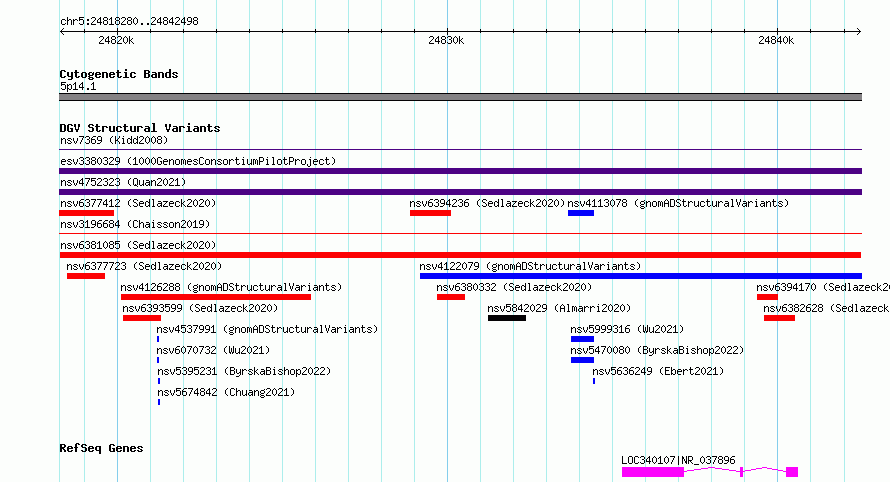Open nsv6380332 (Sedlazeck2020) label
The height and width of the screenshot is (482, 890).
[x=514, y=287]
